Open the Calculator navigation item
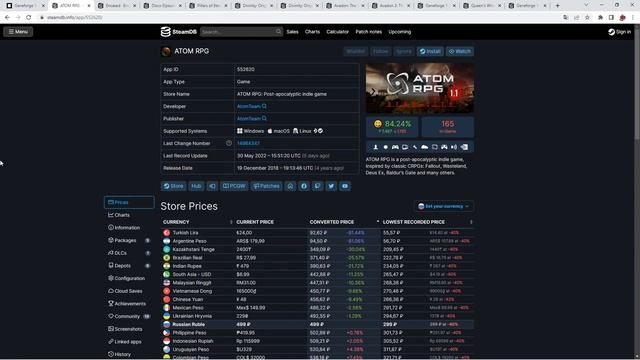640x360 pixels. [x=338, y=31]
